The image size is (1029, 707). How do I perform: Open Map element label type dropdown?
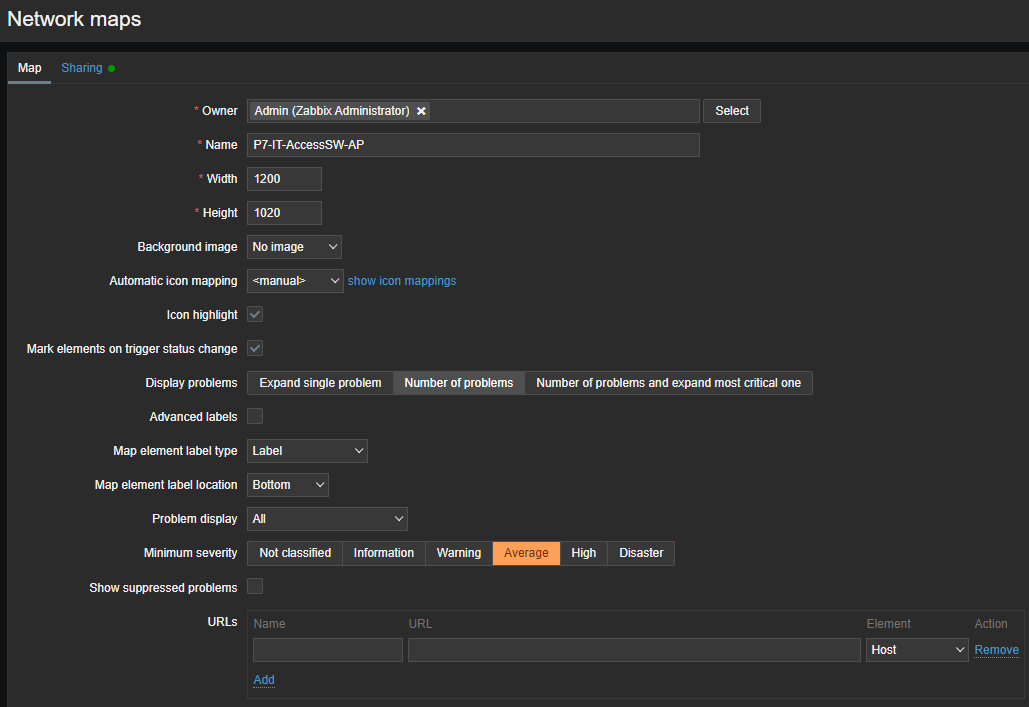307,451
